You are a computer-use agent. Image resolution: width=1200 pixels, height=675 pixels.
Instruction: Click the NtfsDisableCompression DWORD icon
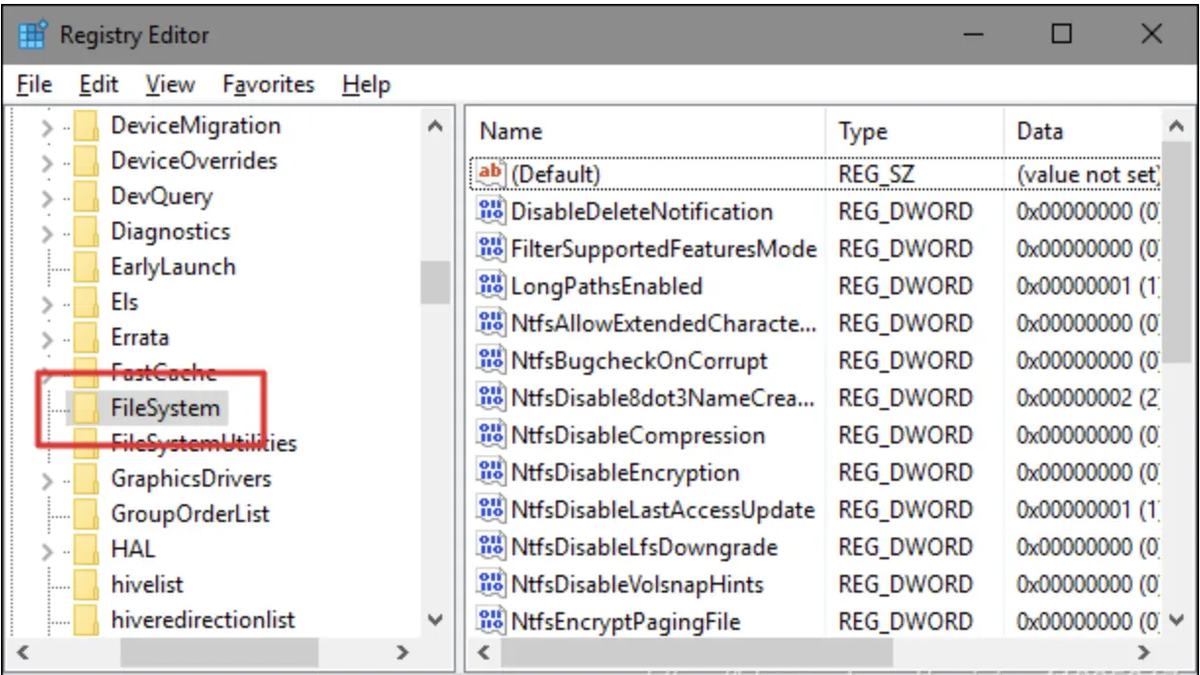click(491, 436)
